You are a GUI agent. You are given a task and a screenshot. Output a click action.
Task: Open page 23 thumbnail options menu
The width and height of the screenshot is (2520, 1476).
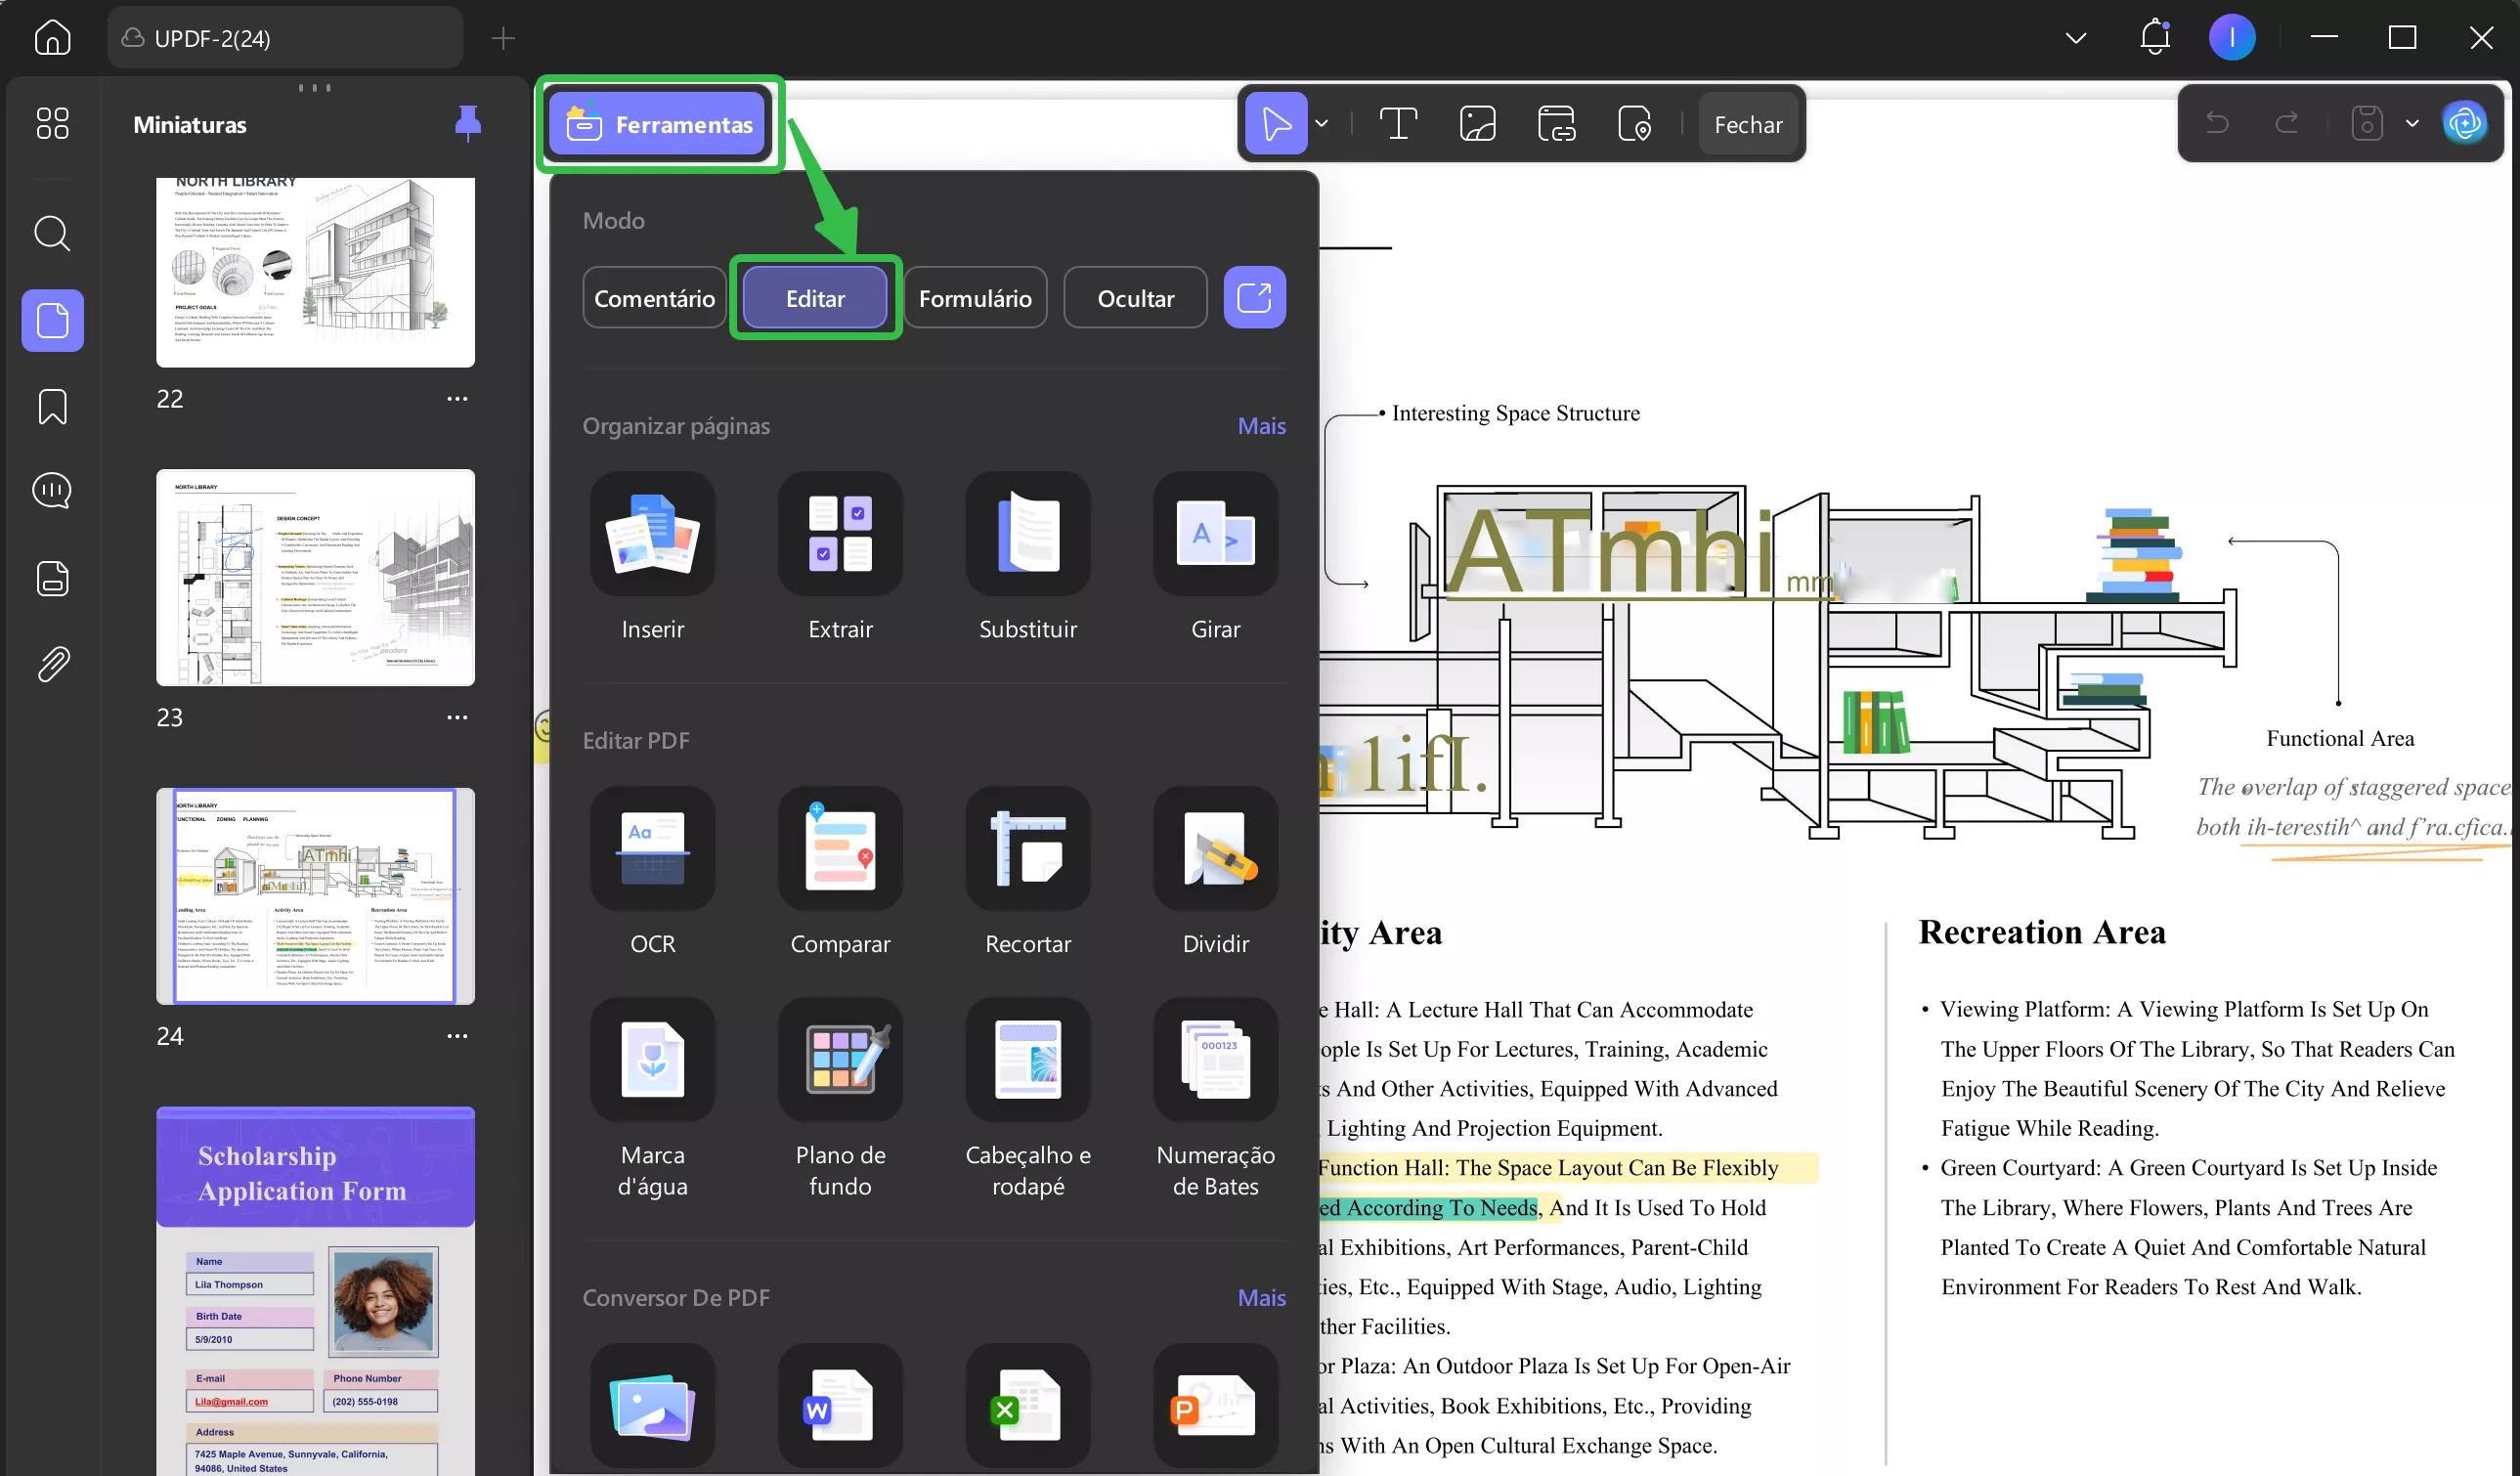pyautogui.click(x=457, y=717)
